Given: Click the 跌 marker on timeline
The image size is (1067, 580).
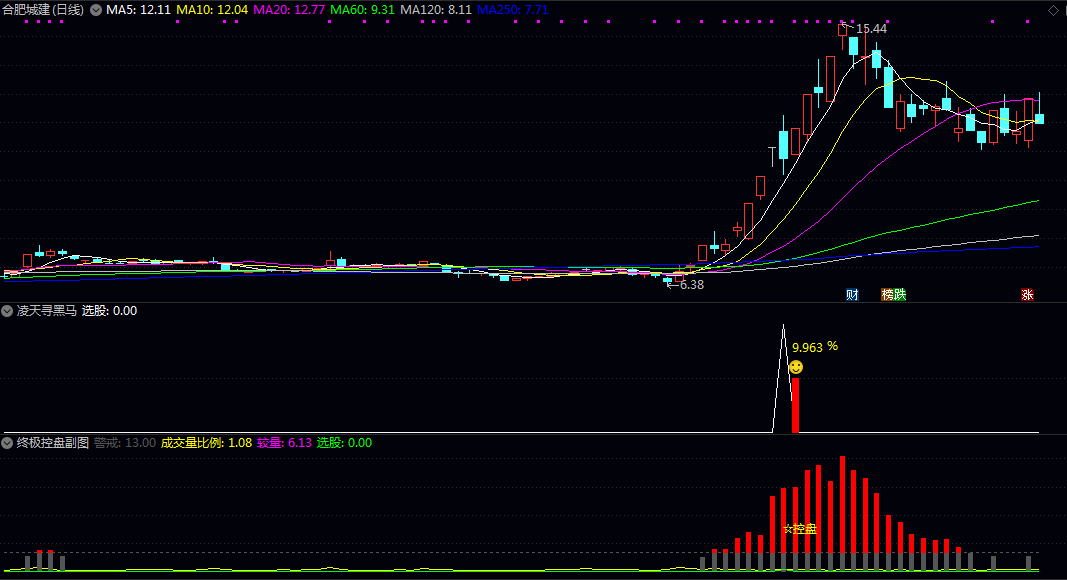Looking at the screenshot, I should click(x=900, y=295).
